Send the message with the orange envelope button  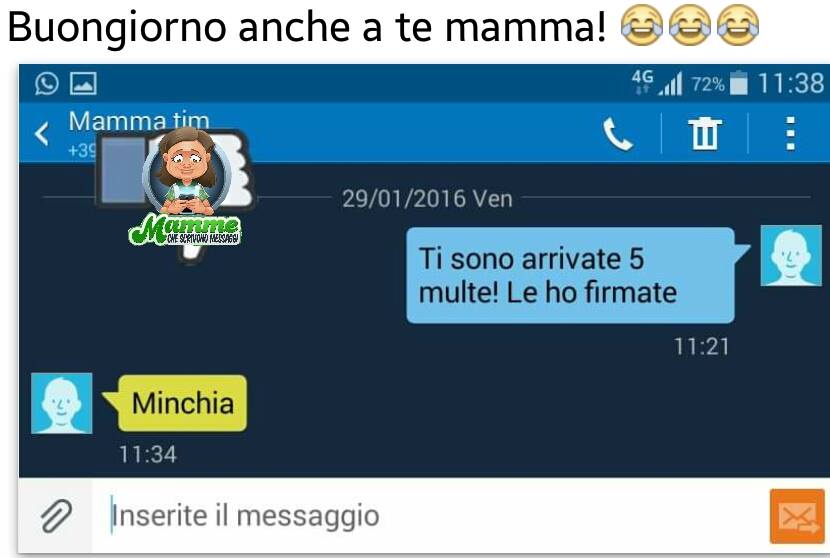tap(797, 517)
